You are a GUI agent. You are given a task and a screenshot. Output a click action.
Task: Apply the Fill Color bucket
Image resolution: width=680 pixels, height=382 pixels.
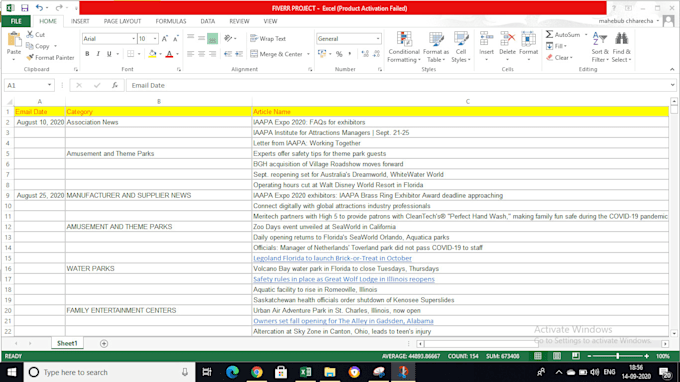coord(152,54)
